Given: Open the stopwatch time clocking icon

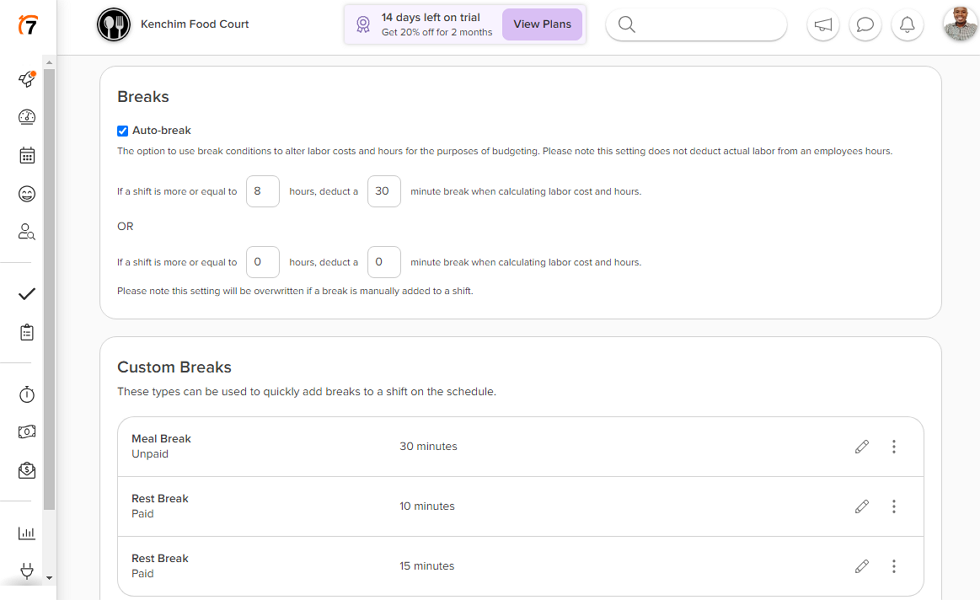Looking at the screenshot, I should (x=27, y=394).
